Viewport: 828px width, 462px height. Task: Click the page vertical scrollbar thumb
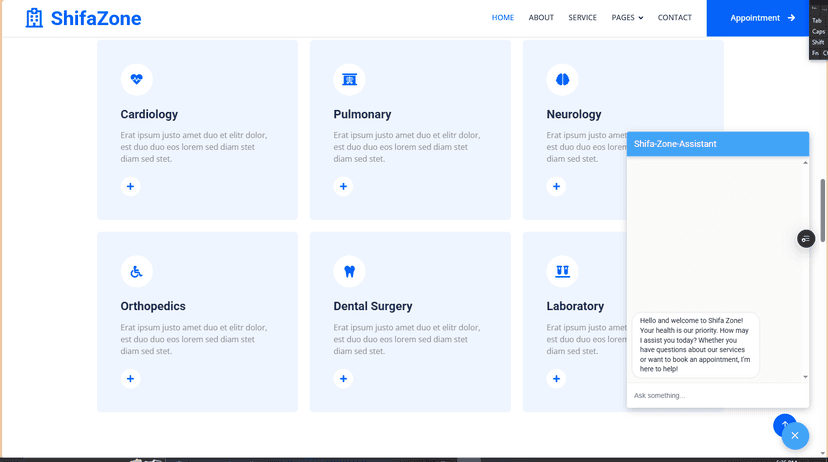[822, 211]
